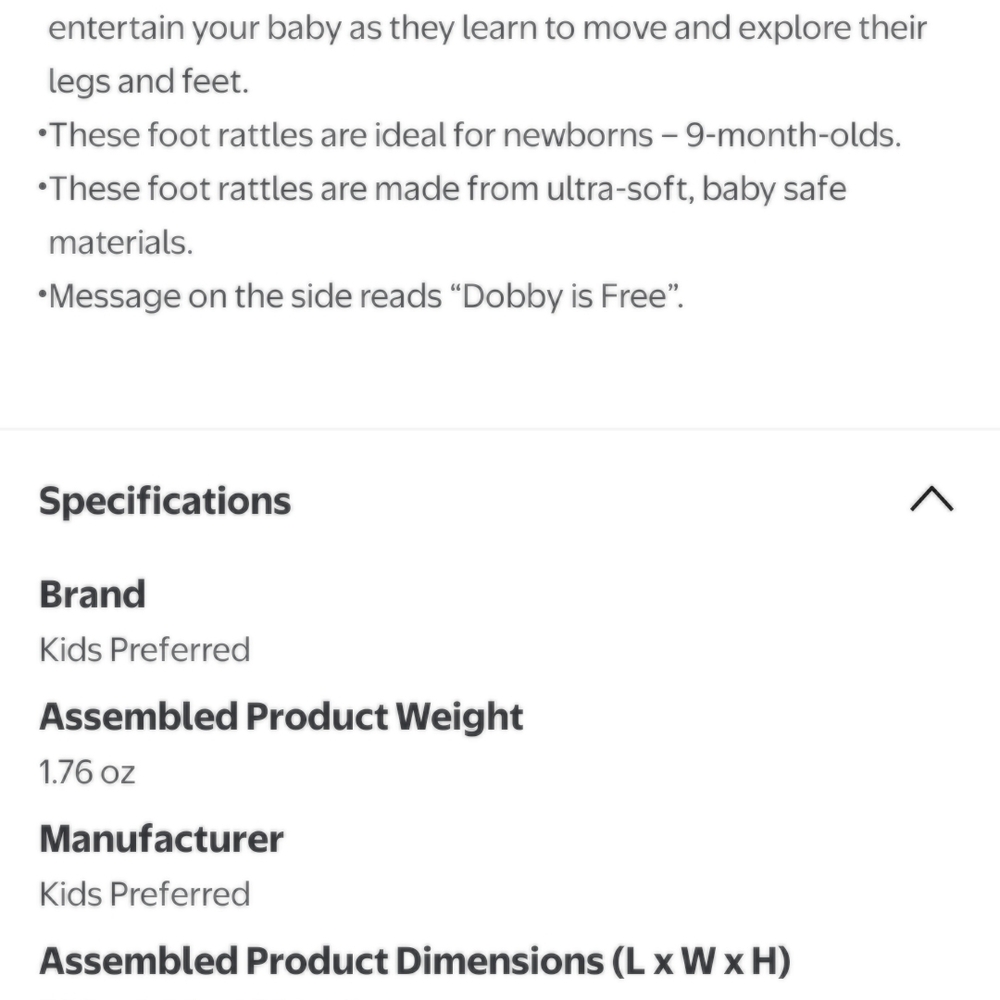Click the bullet marker before "Message on the side"

(43, 294)
